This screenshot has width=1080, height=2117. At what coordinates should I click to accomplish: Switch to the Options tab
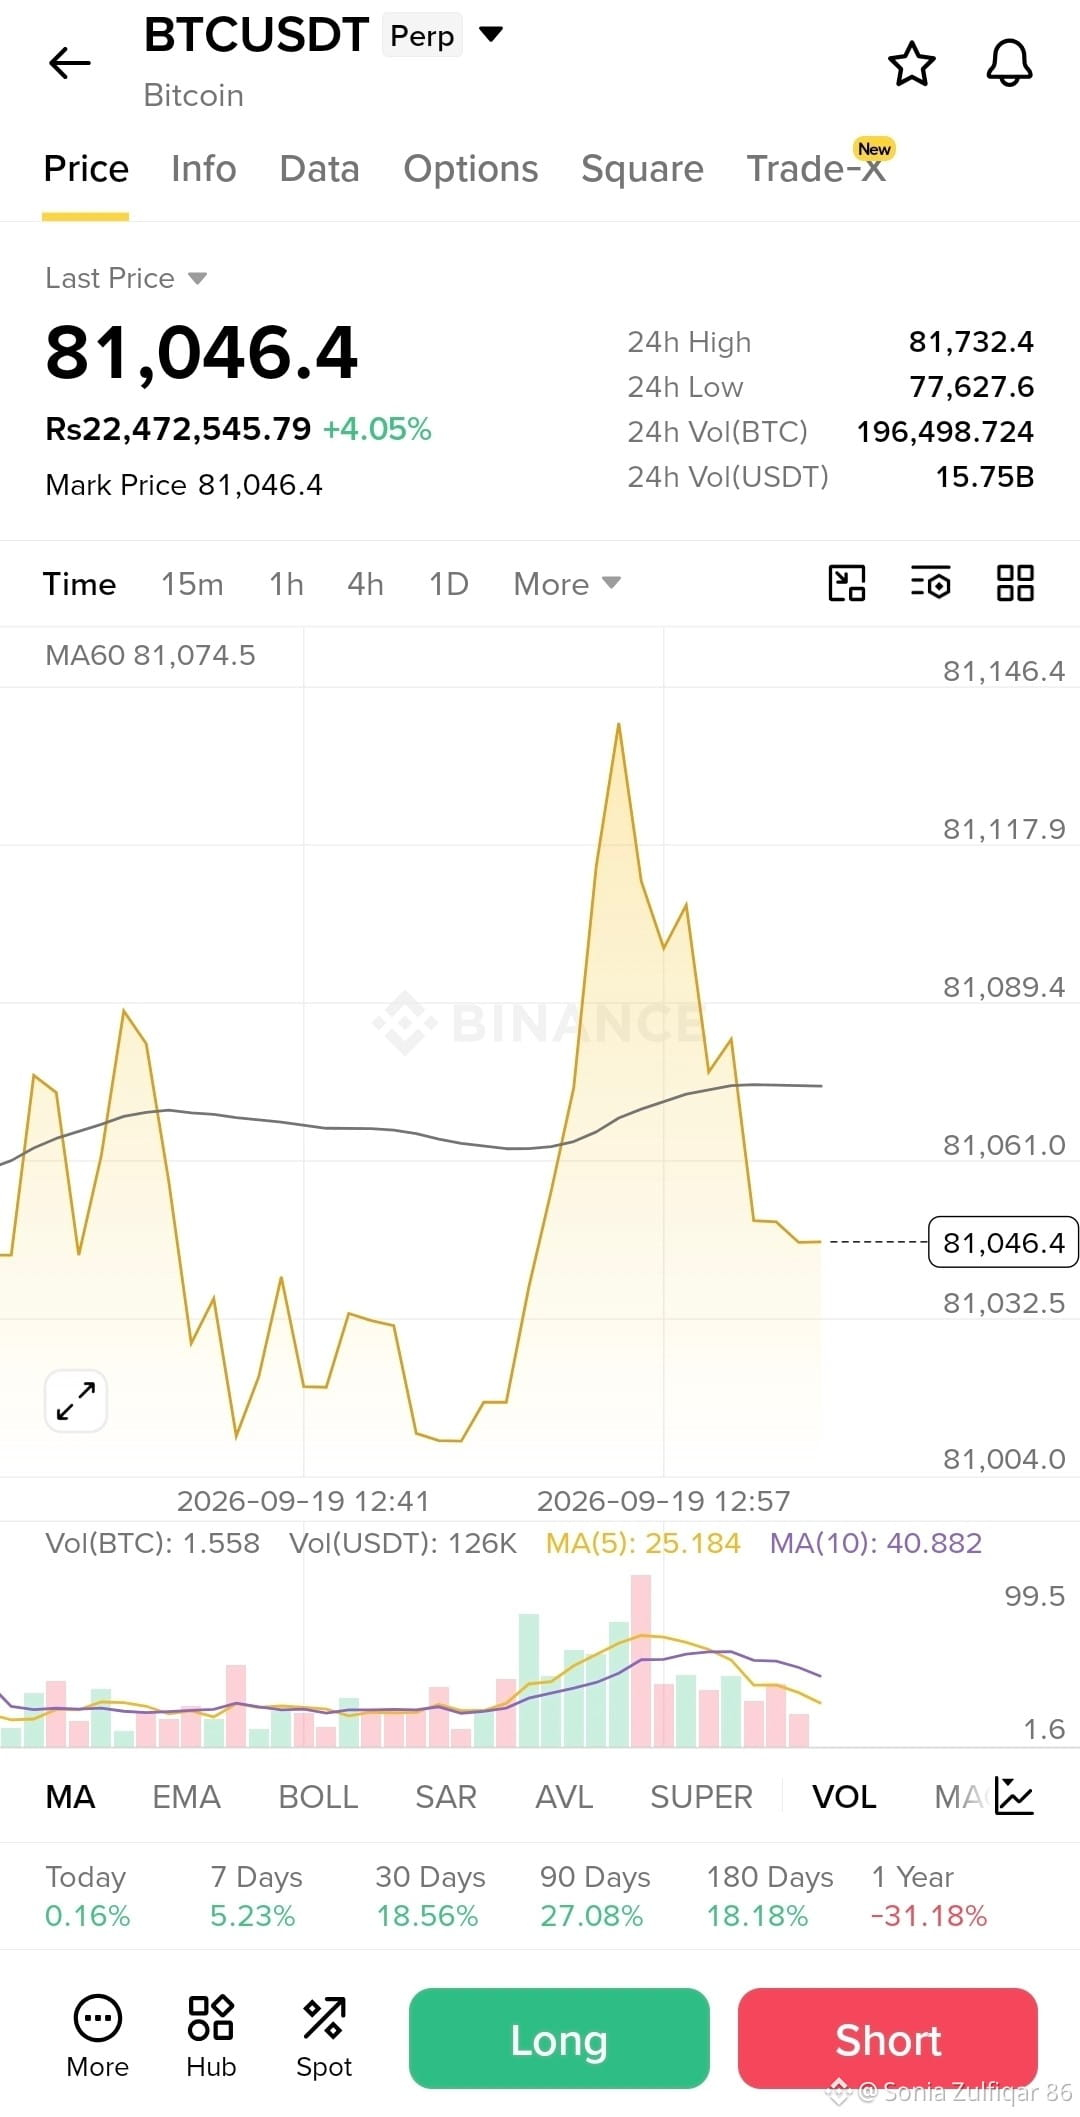471,169
